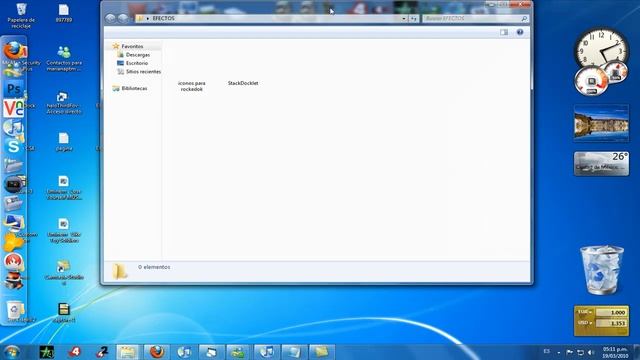Viewport: 640px width, 360px height.
Task: Launch Skype from the side dock
Action: click(13, 146)
